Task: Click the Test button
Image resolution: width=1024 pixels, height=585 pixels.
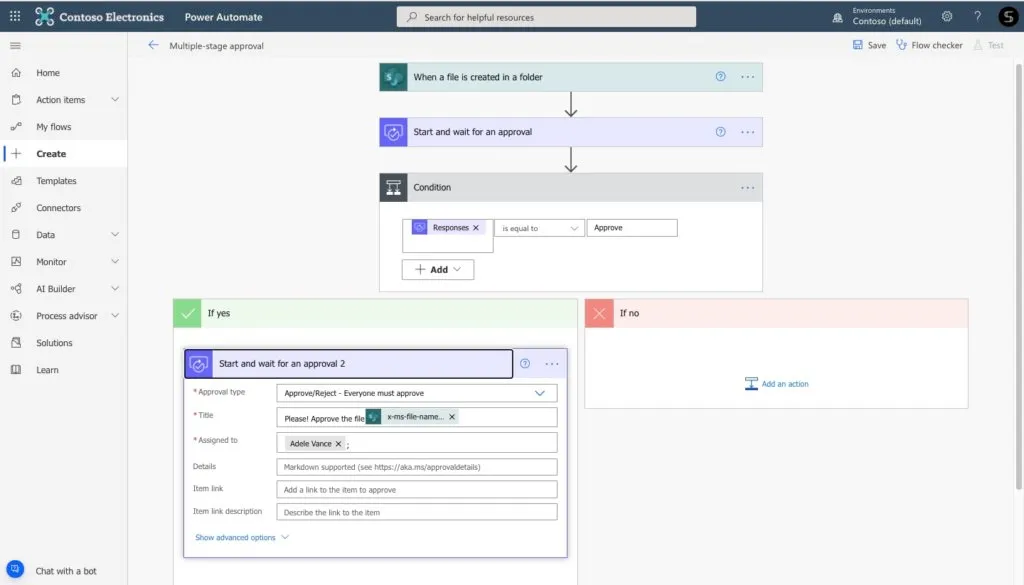Action: 989,45
